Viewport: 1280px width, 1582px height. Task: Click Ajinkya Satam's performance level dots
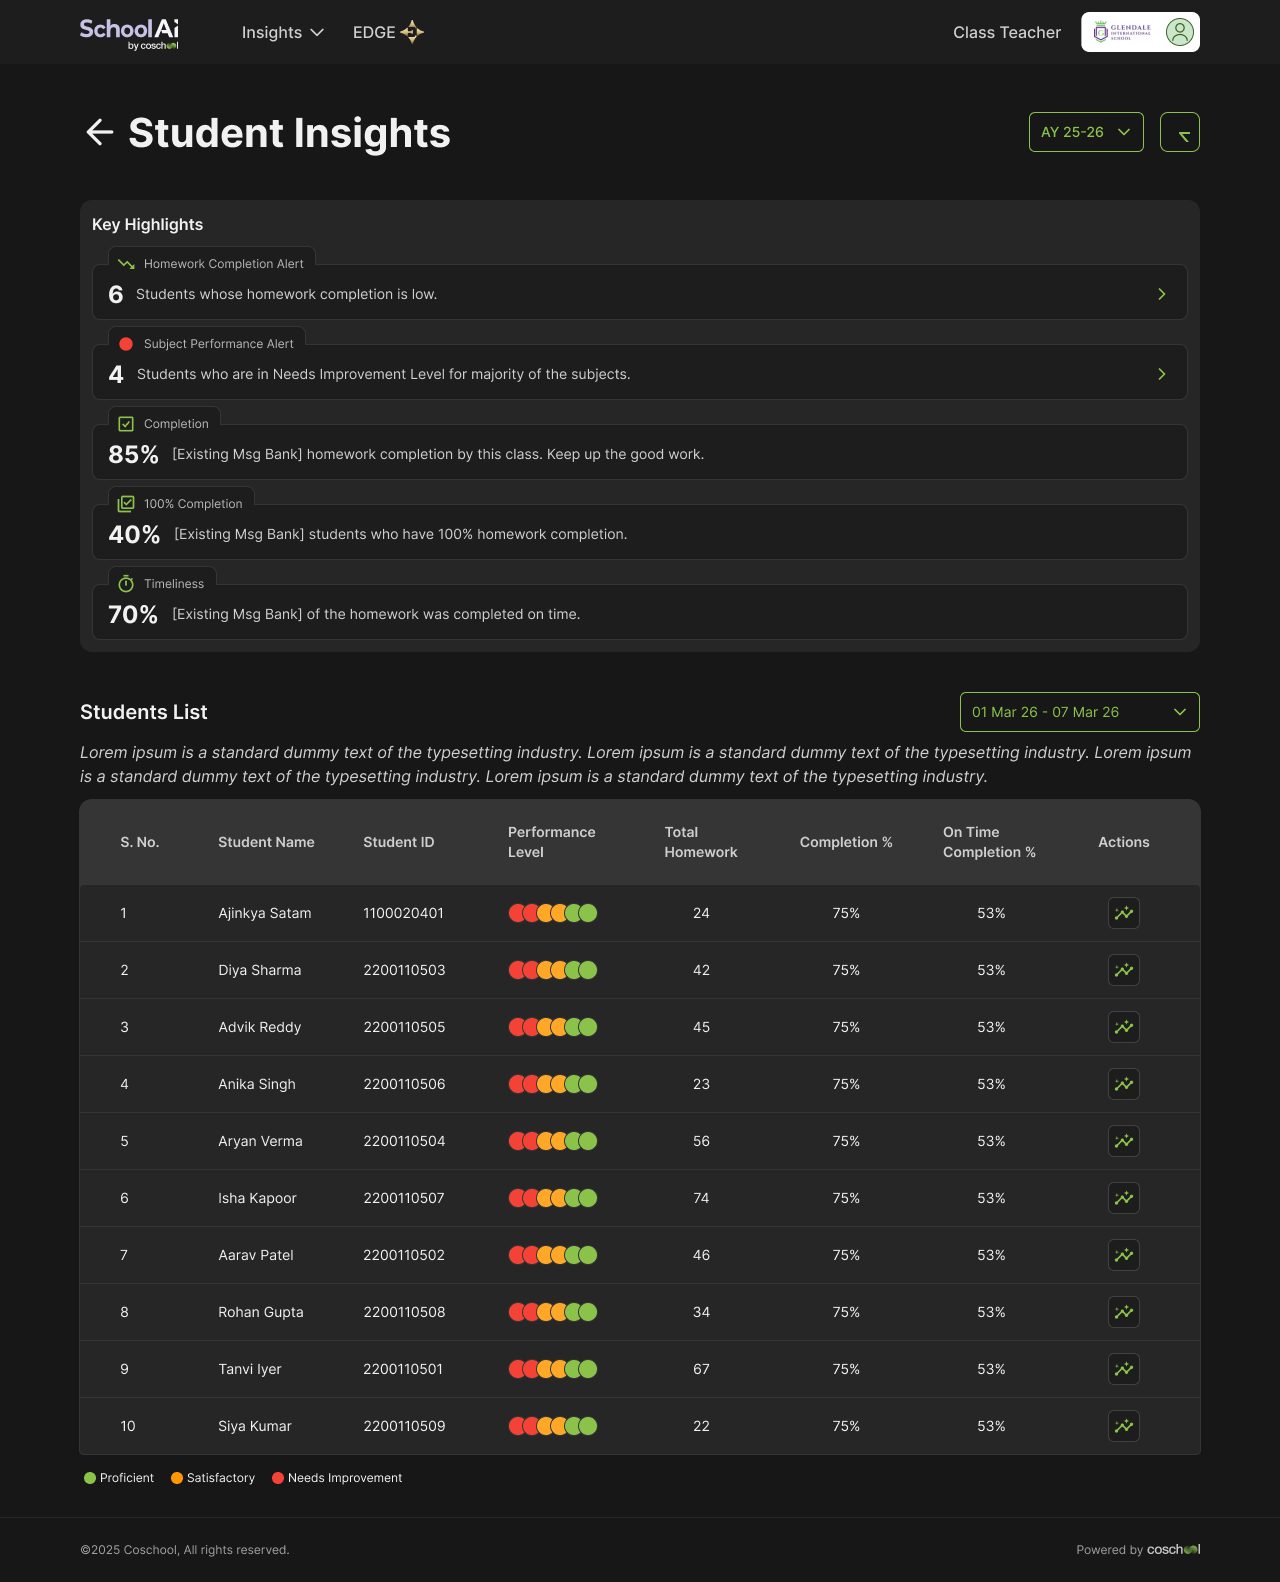tap(553, 913)
